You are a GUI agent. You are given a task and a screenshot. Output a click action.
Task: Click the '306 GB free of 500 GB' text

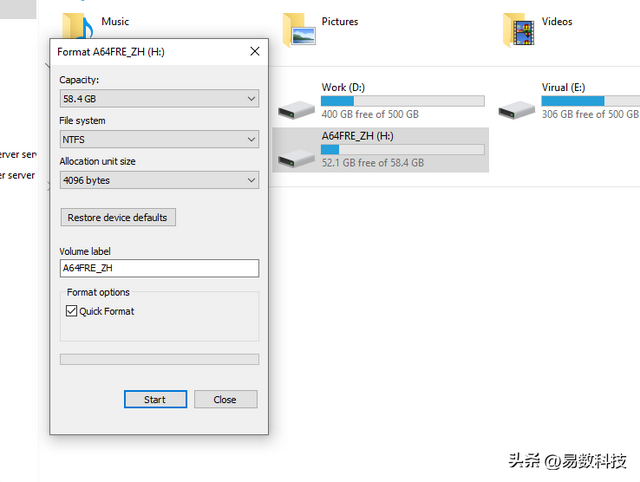(590, 114)
